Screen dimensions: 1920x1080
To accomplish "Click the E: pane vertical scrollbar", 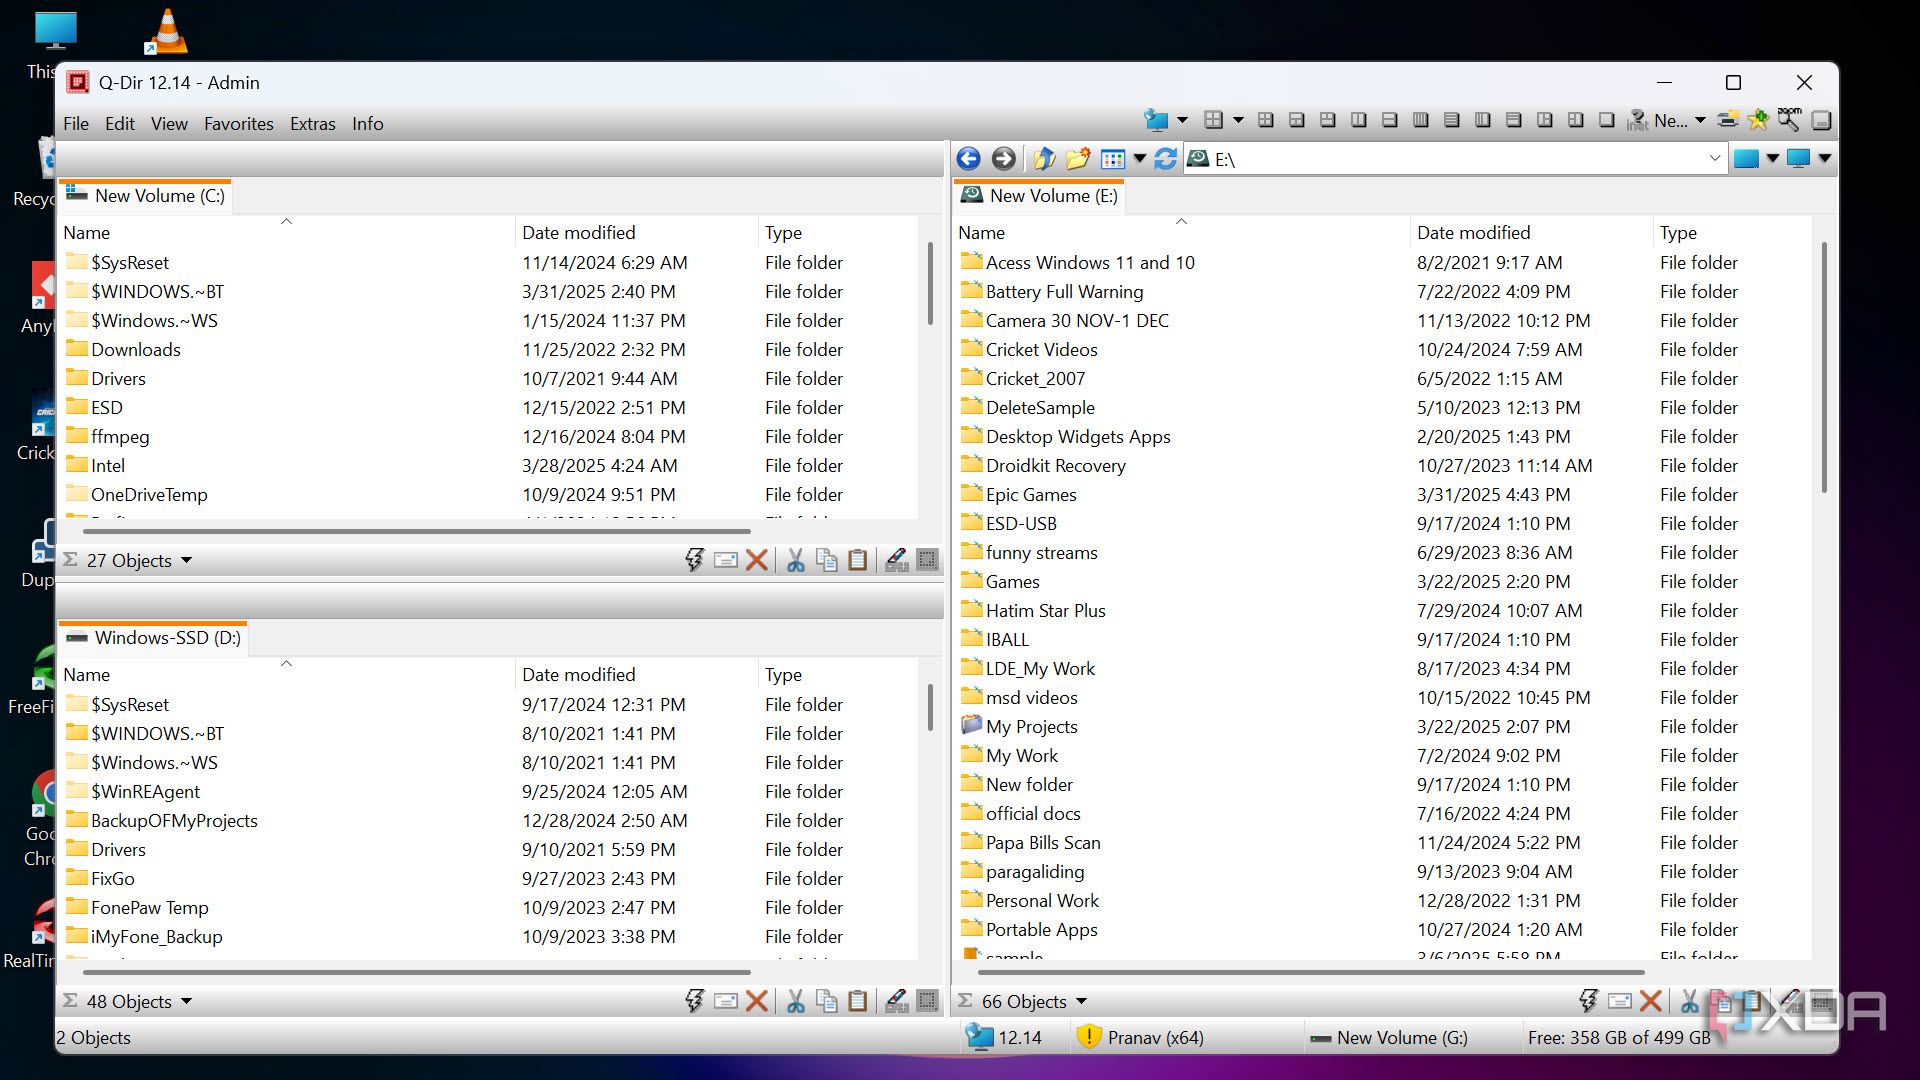I will click(1824, 369).
